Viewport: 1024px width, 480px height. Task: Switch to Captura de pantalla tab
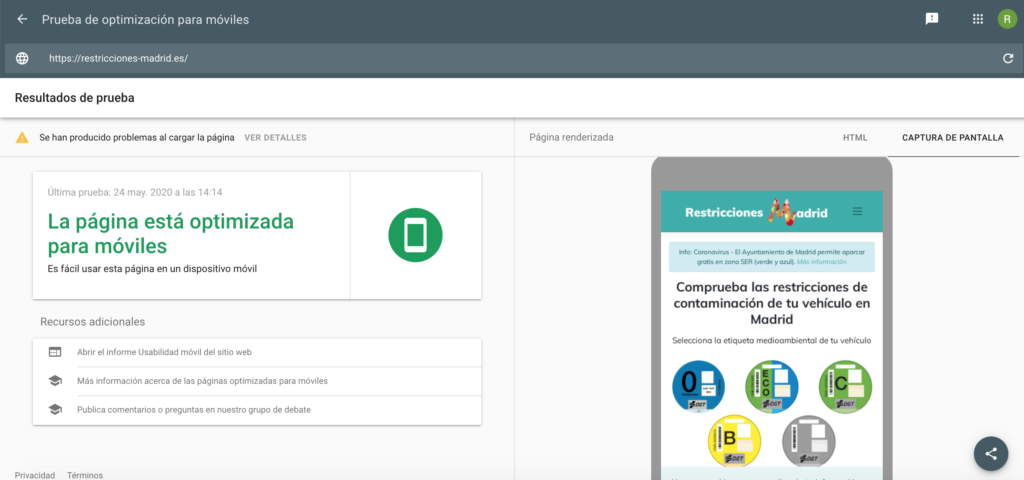953,138
